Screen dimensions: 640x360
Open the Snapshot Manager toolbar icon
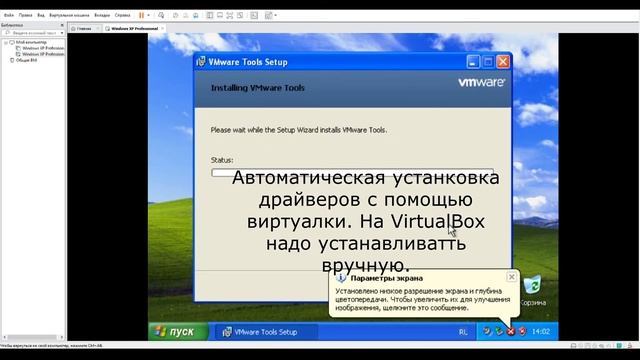coord(196,15)
